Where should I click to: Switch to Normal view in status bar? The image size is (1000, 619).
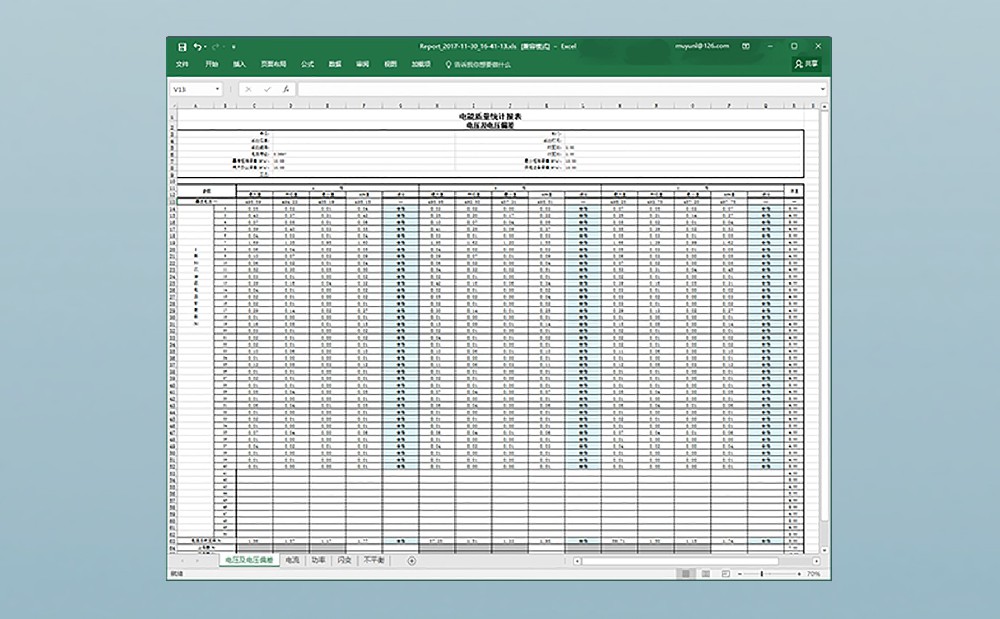(686, 575)
